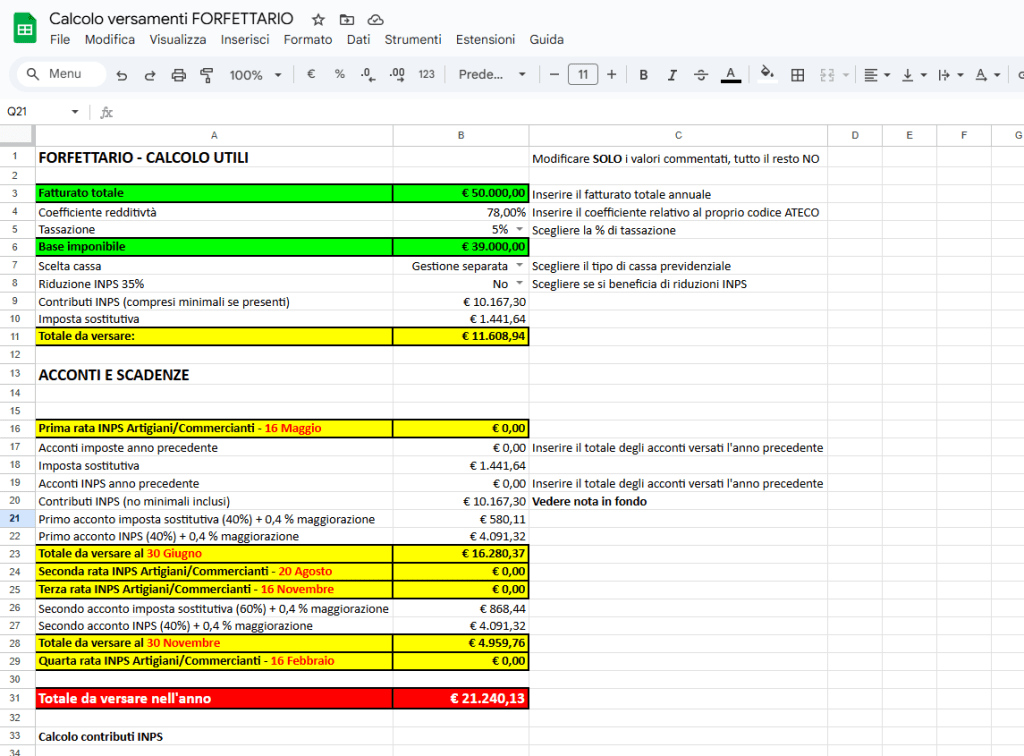
Task: Select column C header
Action: 678,135
